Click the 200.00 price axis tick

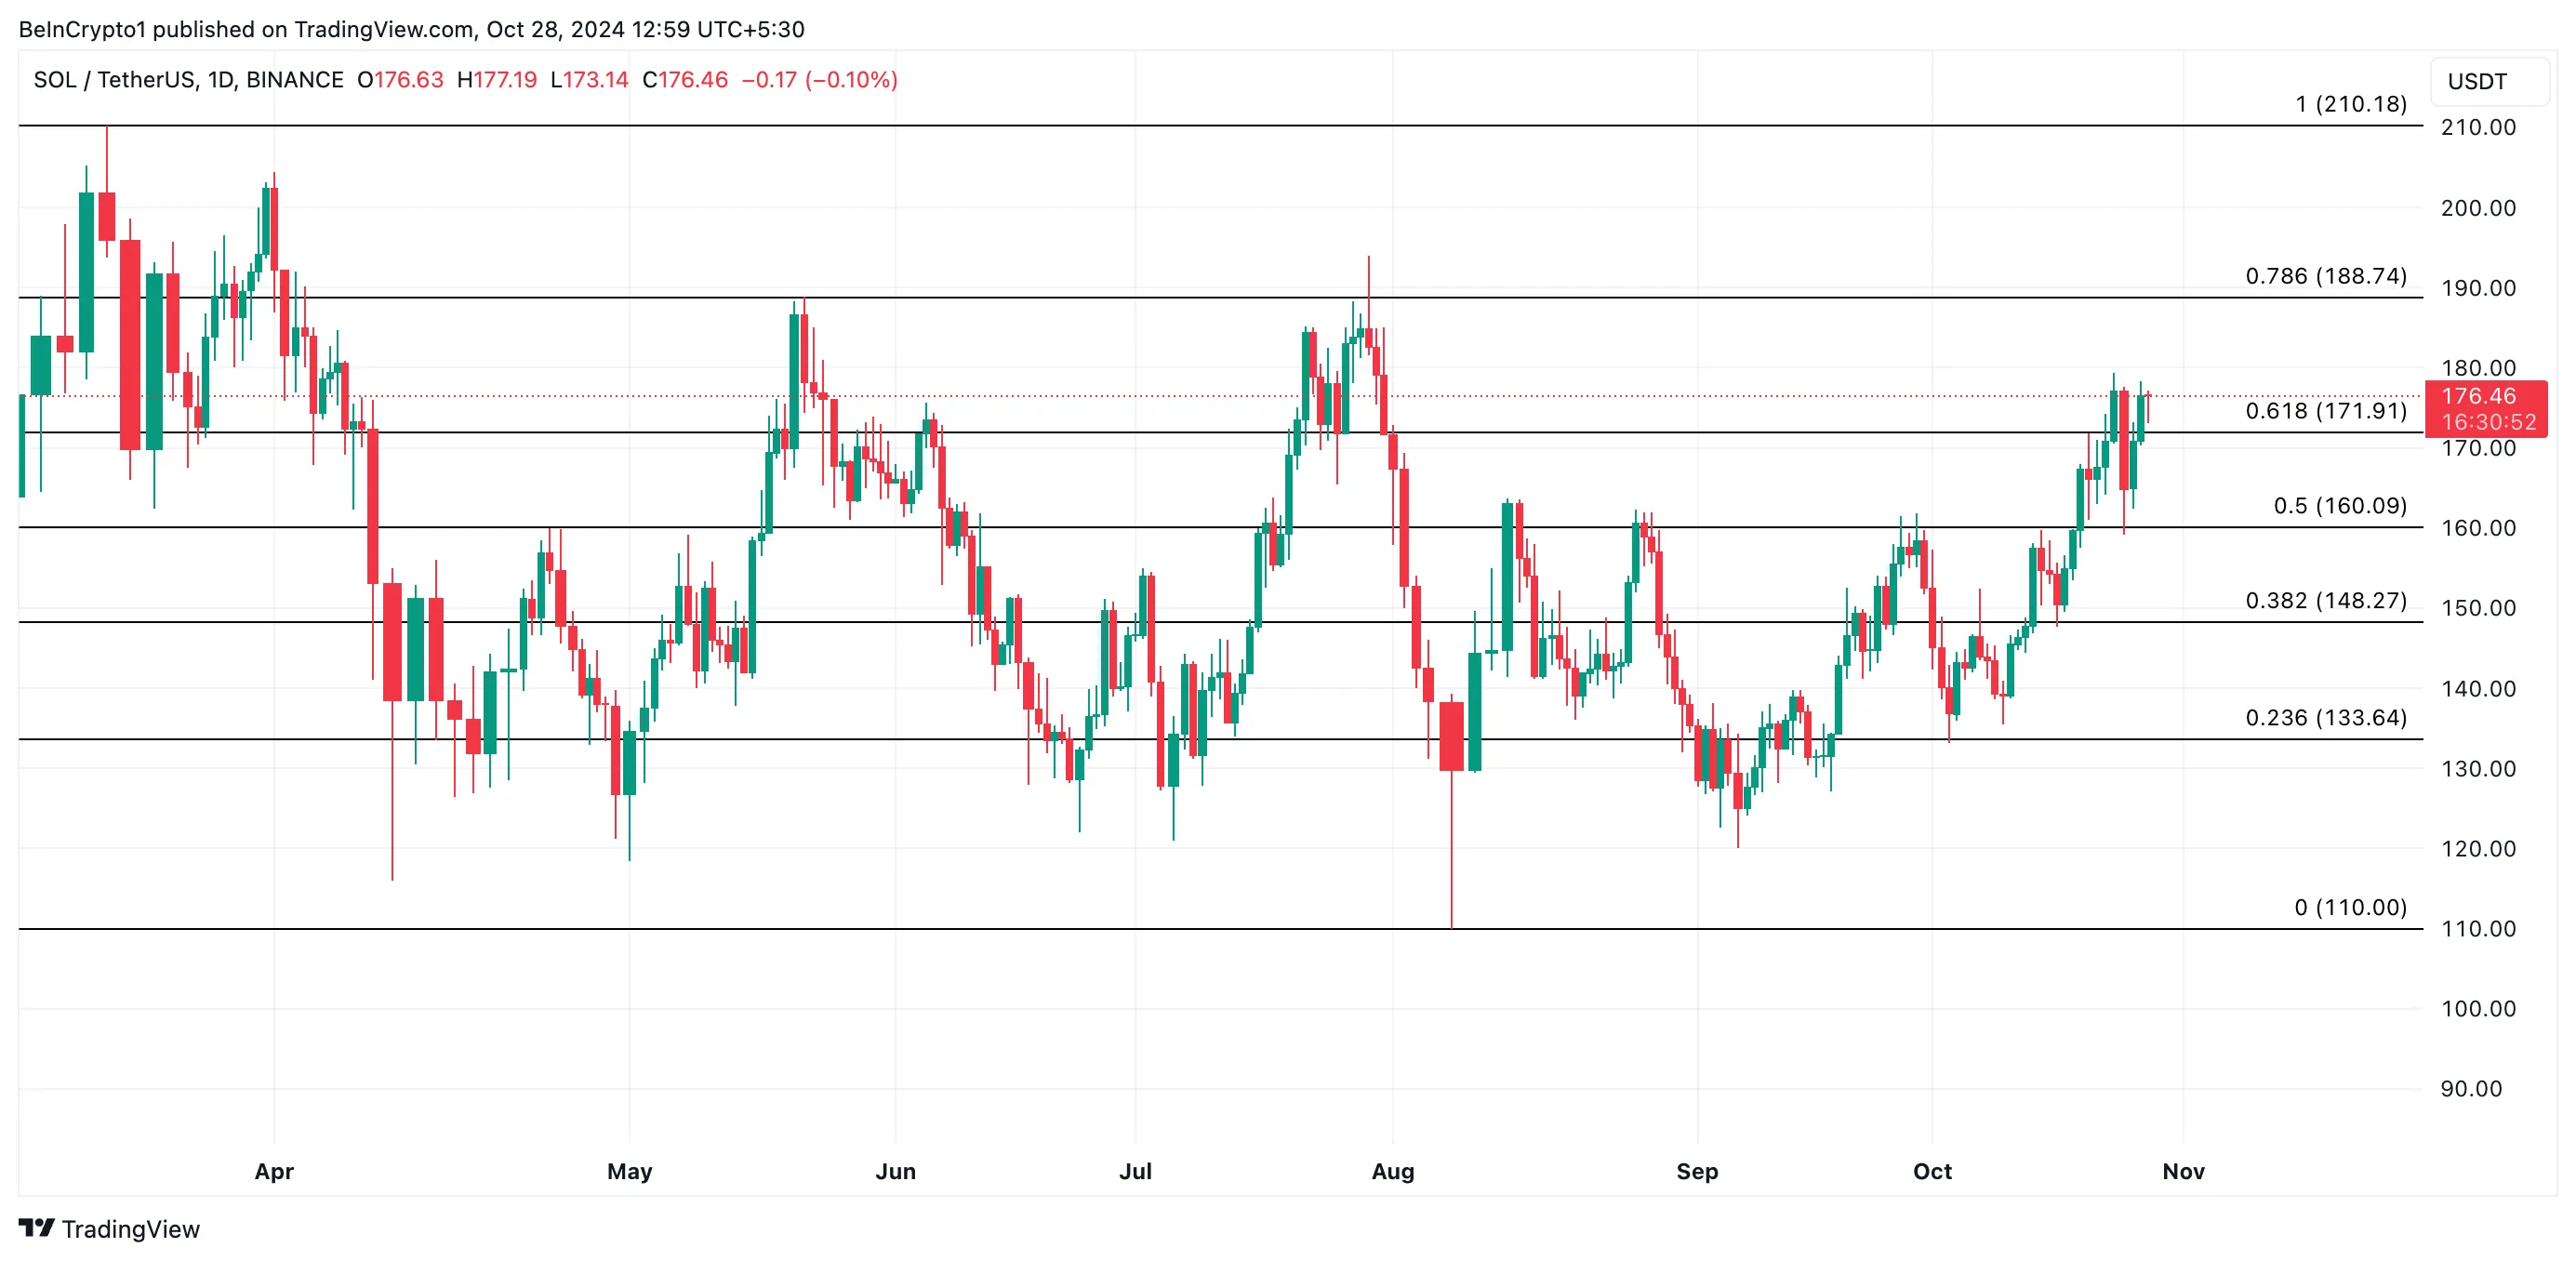2479,208
